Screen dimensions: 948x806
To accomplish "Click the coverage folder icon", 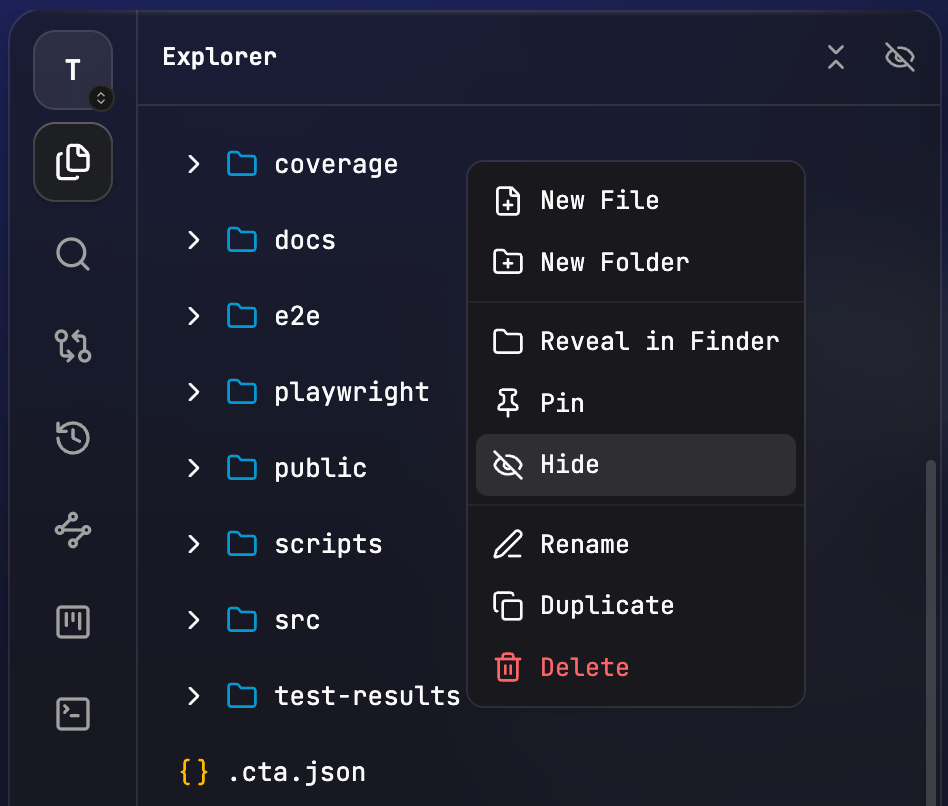I will click(x=242, y=164).
